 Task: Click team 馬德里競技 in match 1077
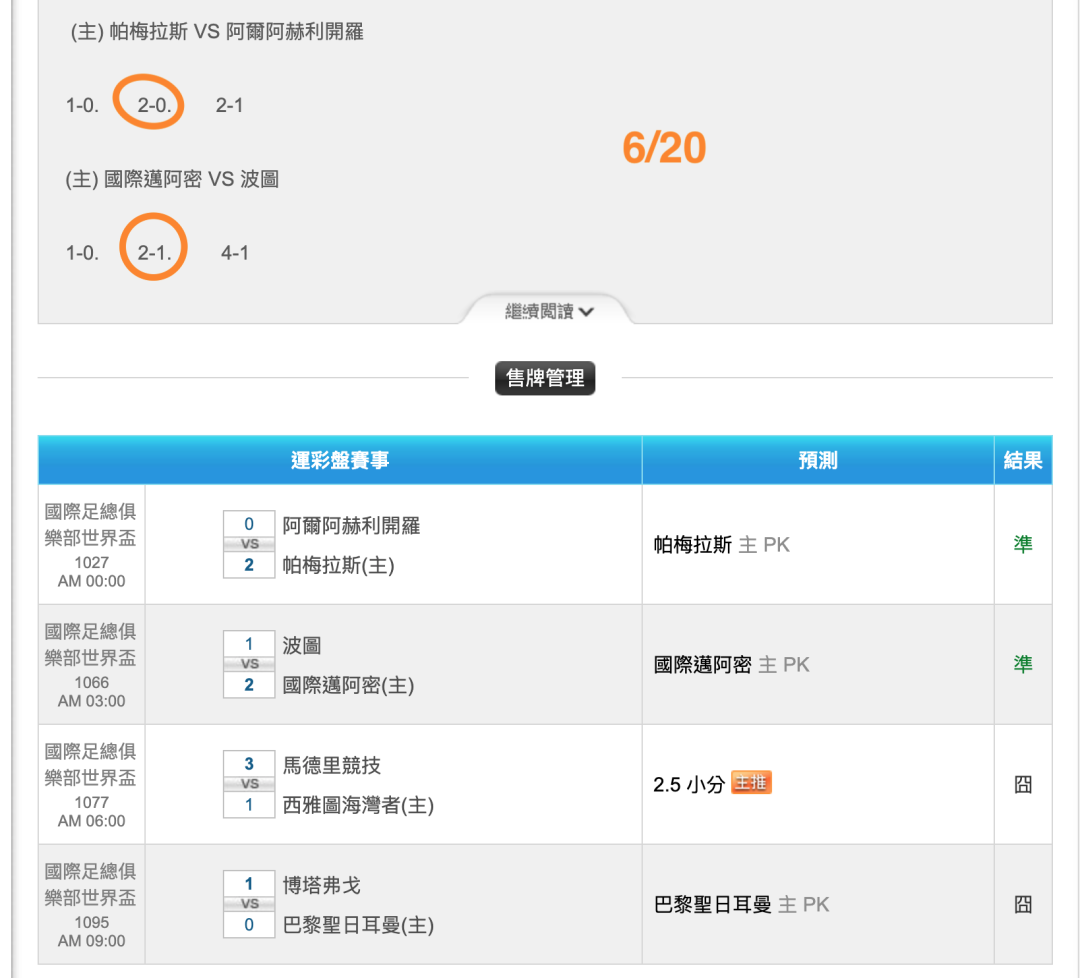(331, 765)
